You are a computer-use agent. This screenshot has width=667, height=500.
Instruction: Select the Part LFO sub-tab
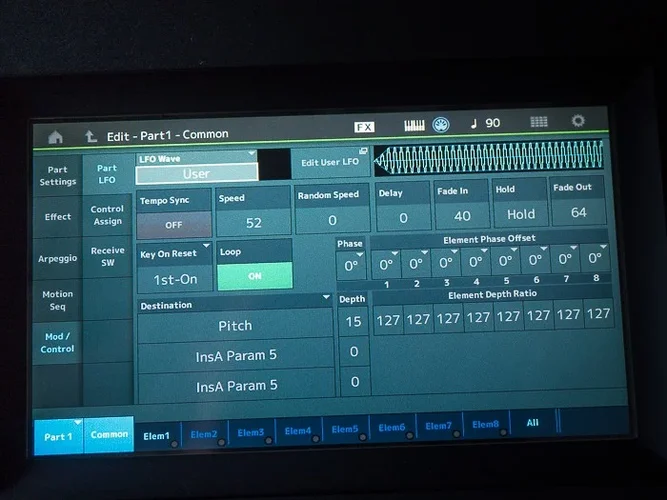107,174
